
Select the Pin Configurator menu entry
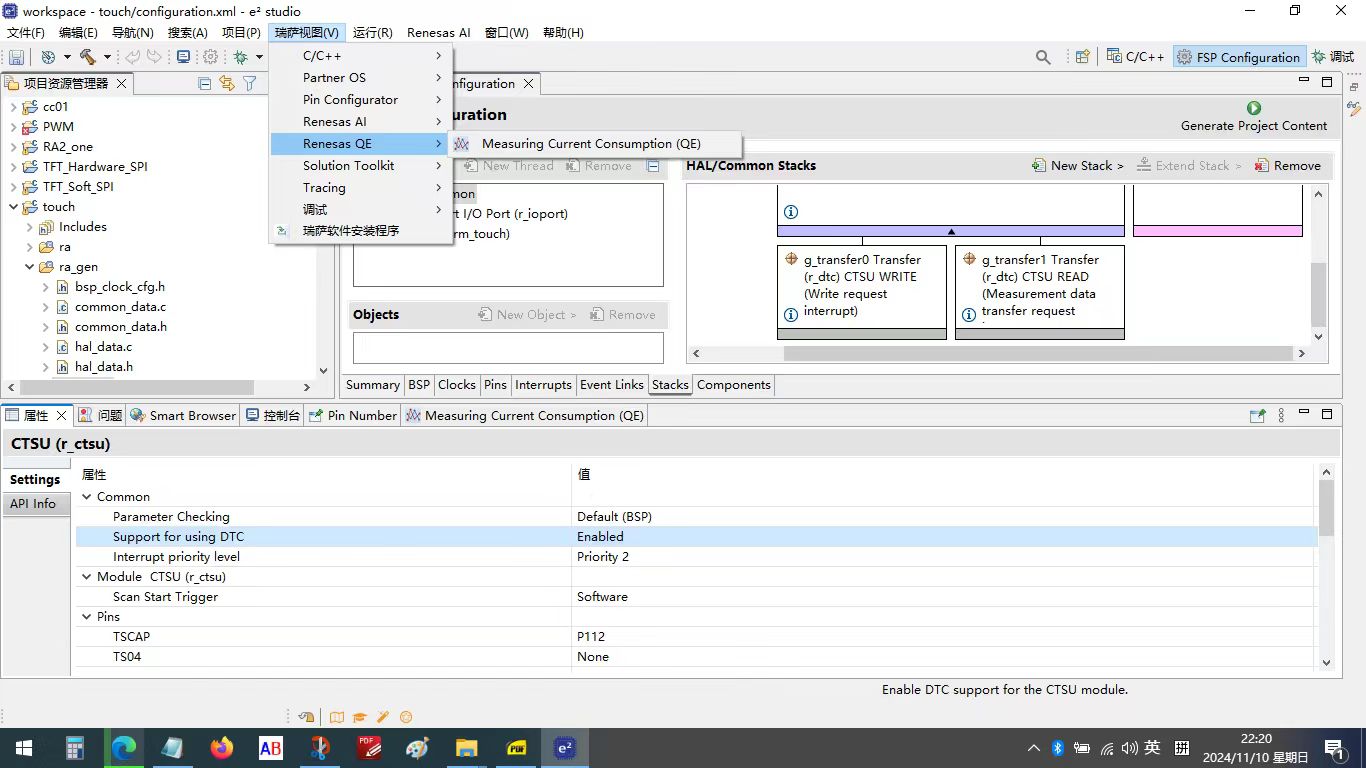click(360, 100)
